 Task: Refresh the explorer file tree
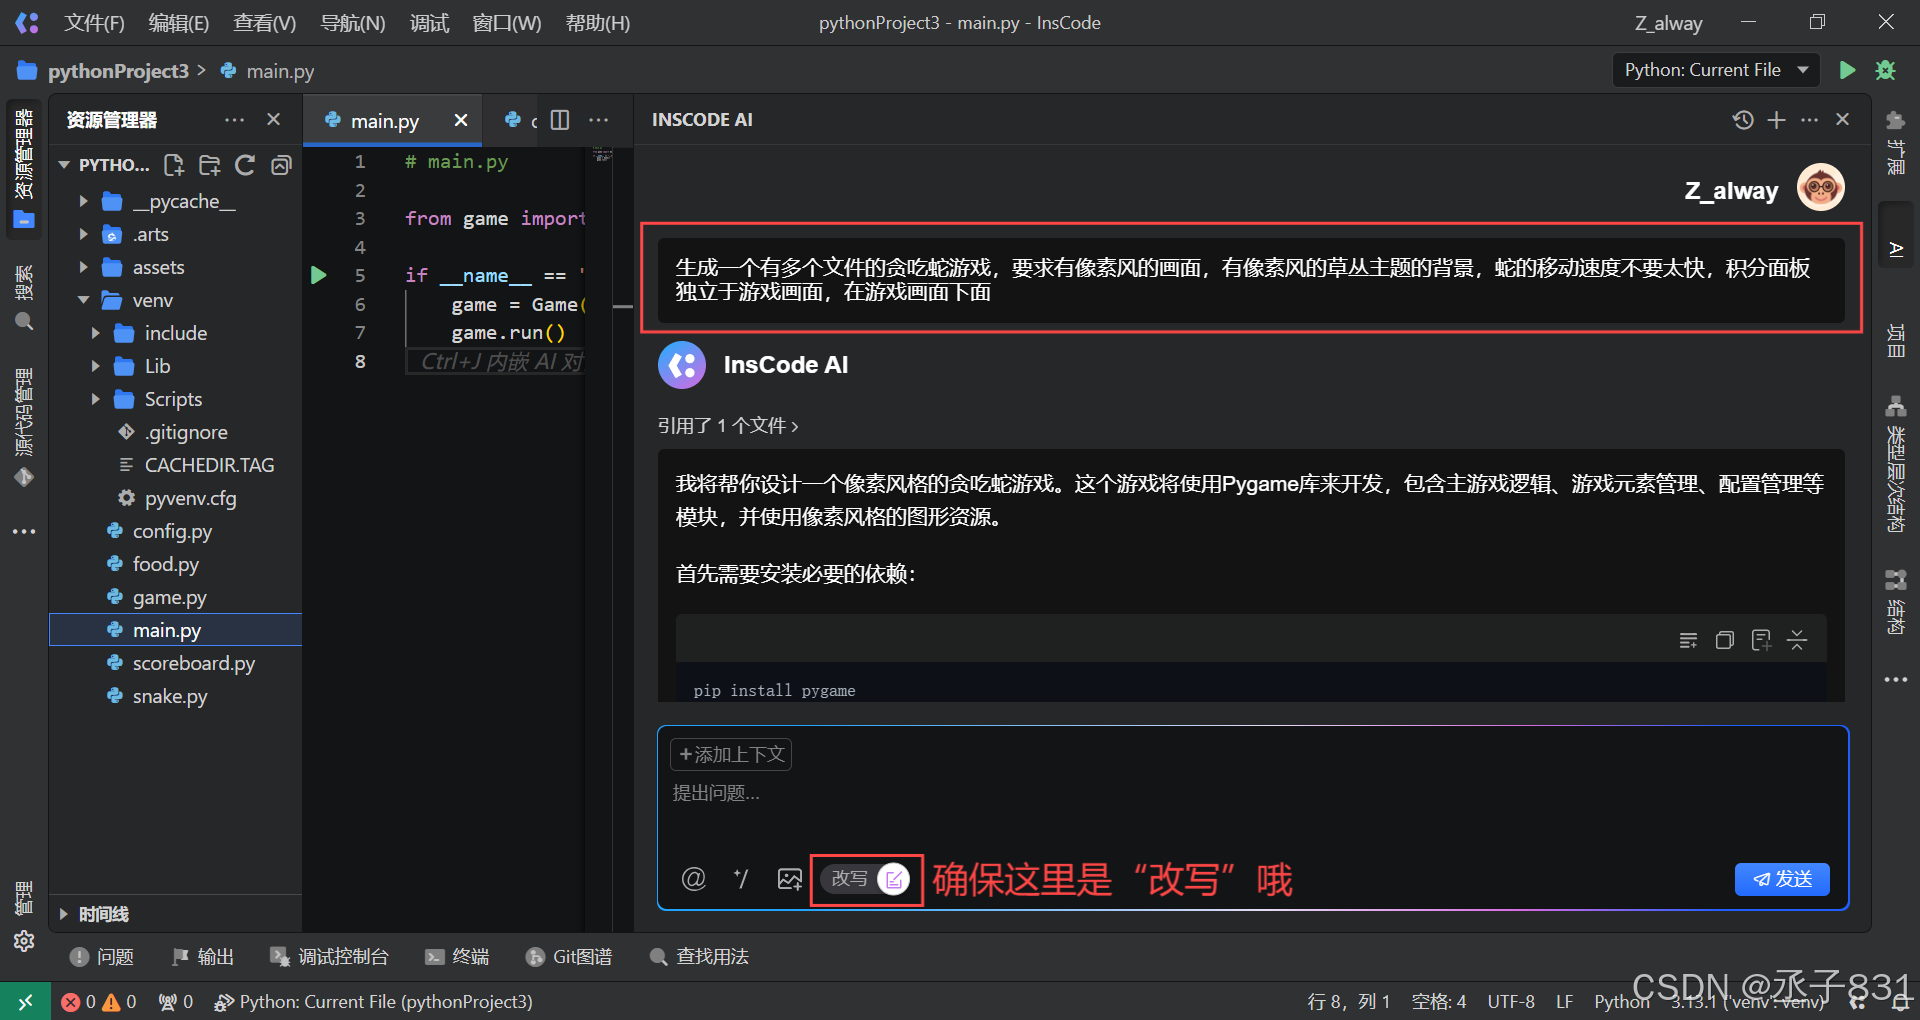click(245, 165)
